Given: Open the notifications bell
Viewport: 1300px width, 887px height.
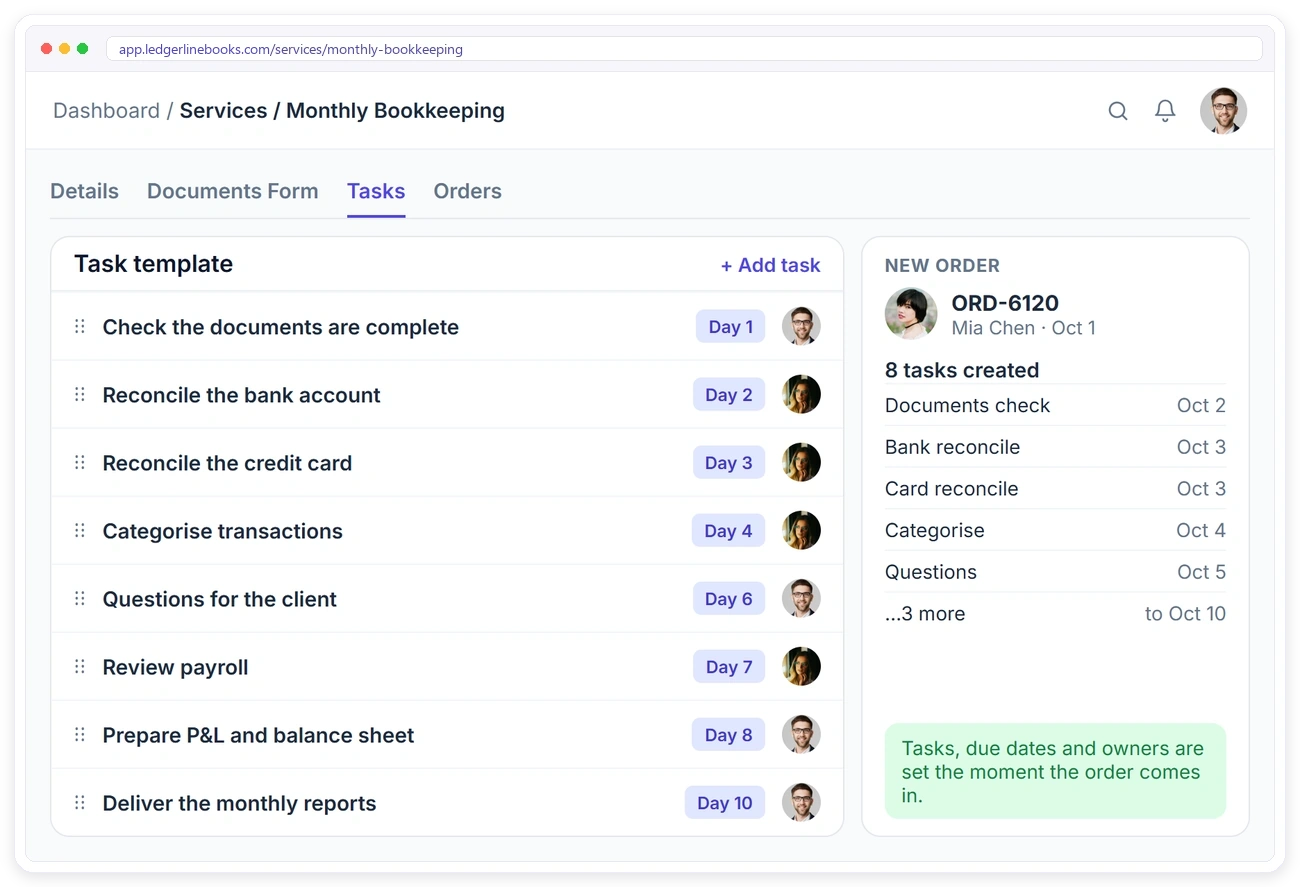Looking at the screenshot, I should click(x=1165, y=111).
